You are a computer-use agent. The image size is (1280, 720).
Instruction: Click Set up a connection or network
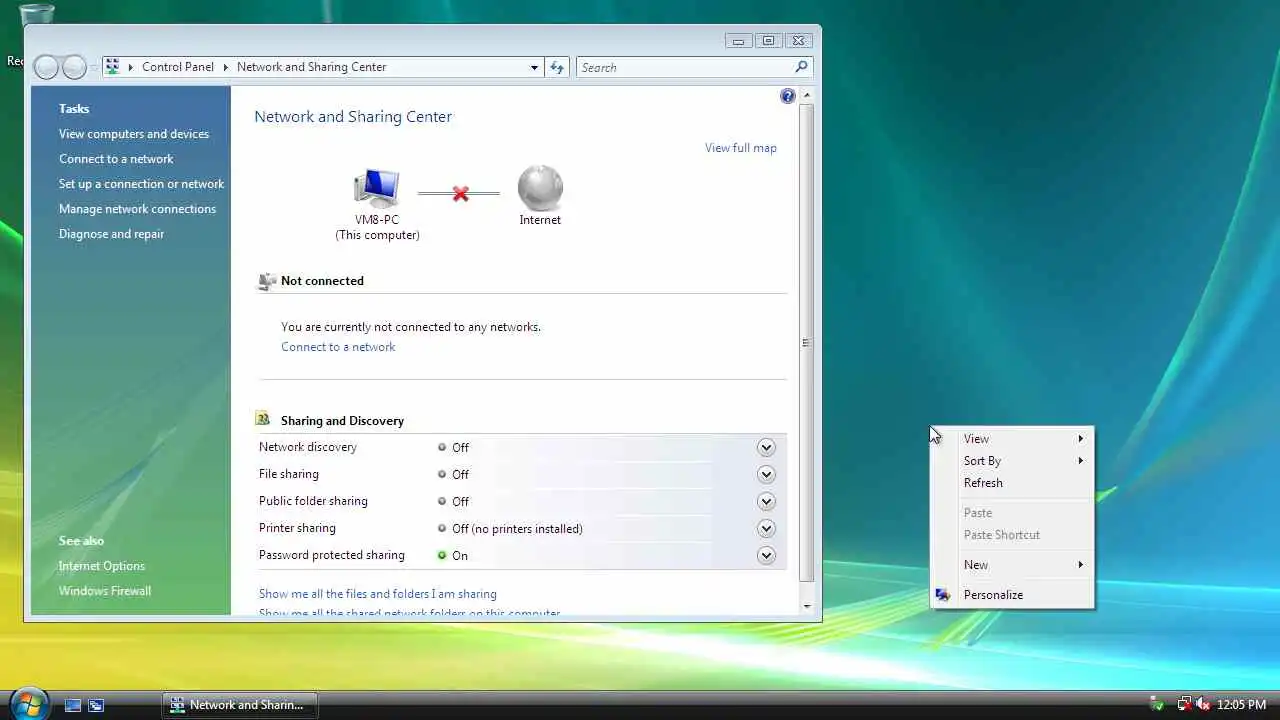pos(141,184)
